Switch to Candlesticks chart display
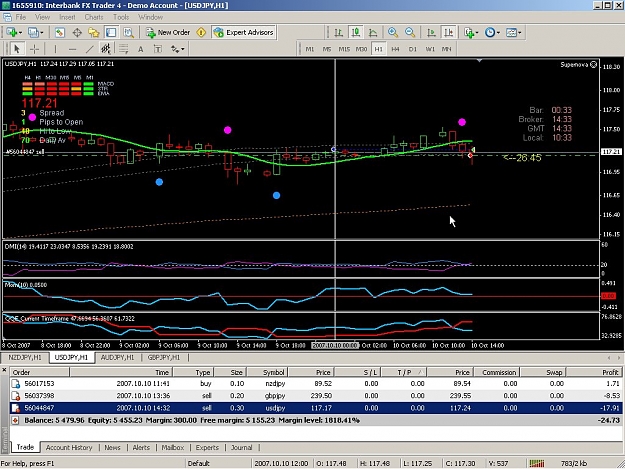Viewport: 625px width, 469px height. [x=356, y=33]
